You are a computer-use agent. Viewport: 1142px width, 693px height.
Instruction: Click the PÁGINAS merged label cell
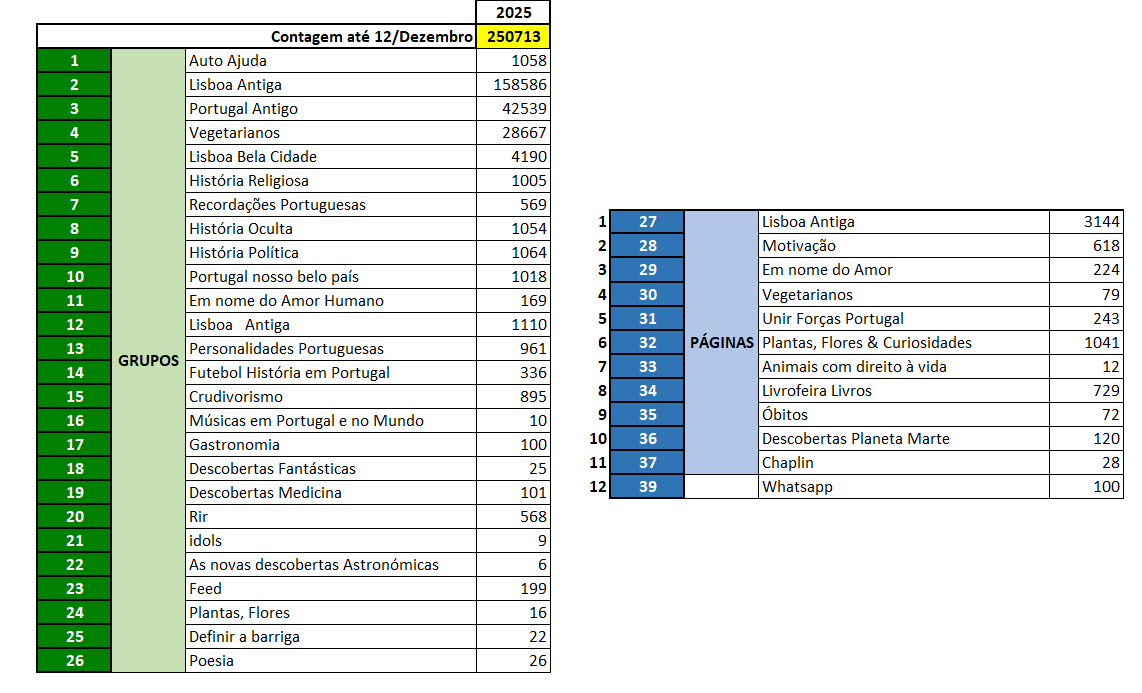coord(721,342)
